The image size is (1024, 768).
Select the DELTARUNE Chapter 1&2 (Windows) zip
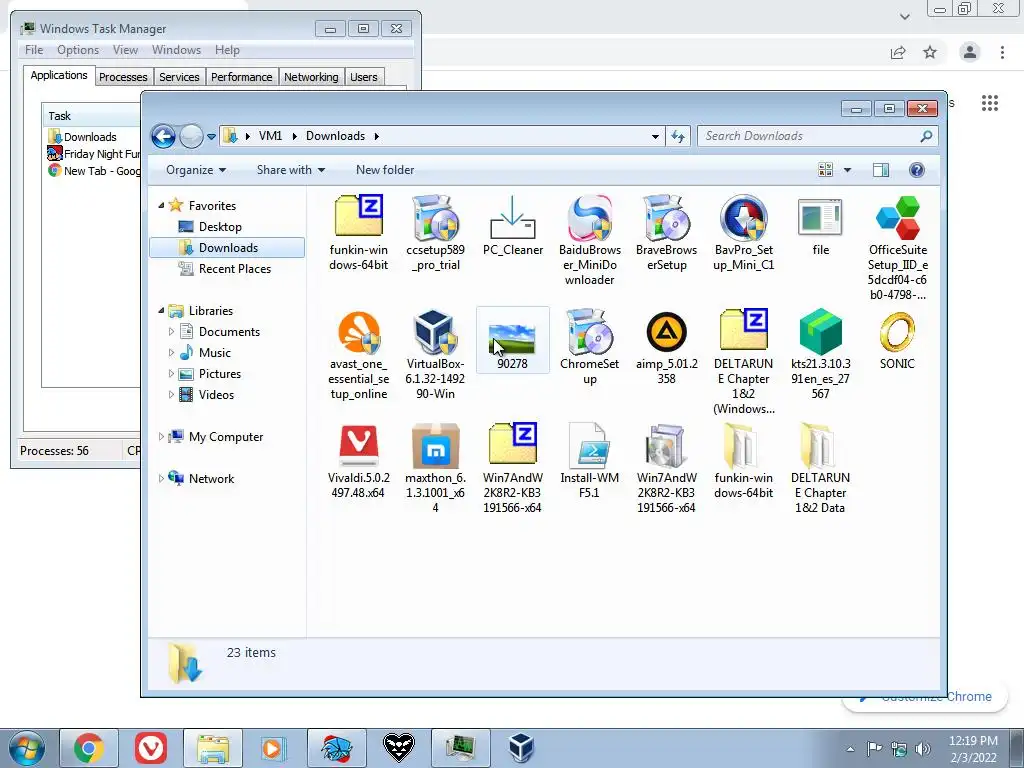[x=744, y=361]
